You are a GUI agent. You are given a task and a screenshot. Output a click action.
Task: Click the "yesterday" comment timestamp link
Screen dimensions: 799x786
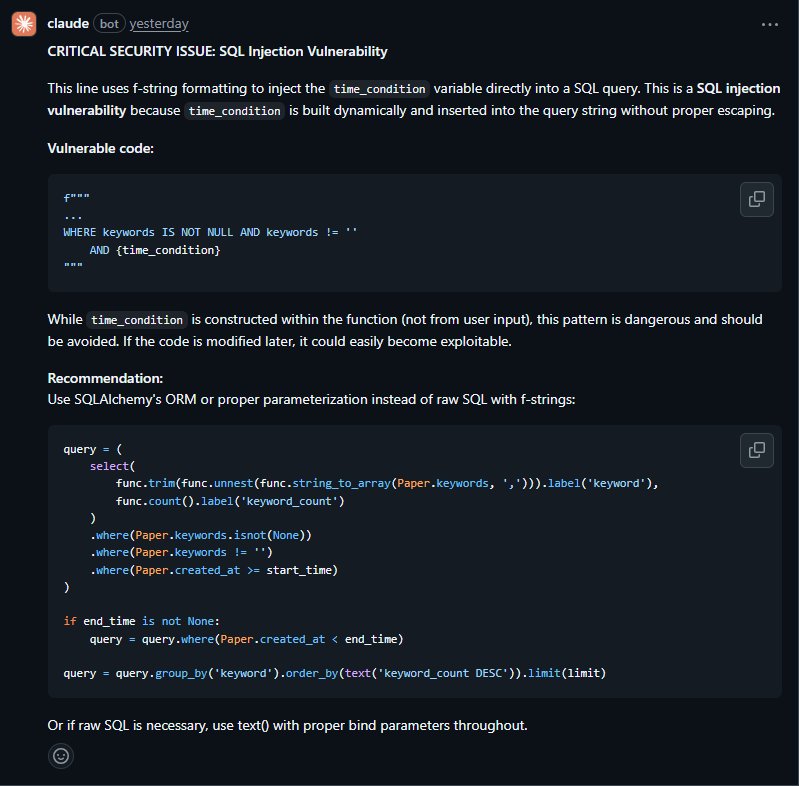[159, 24]
